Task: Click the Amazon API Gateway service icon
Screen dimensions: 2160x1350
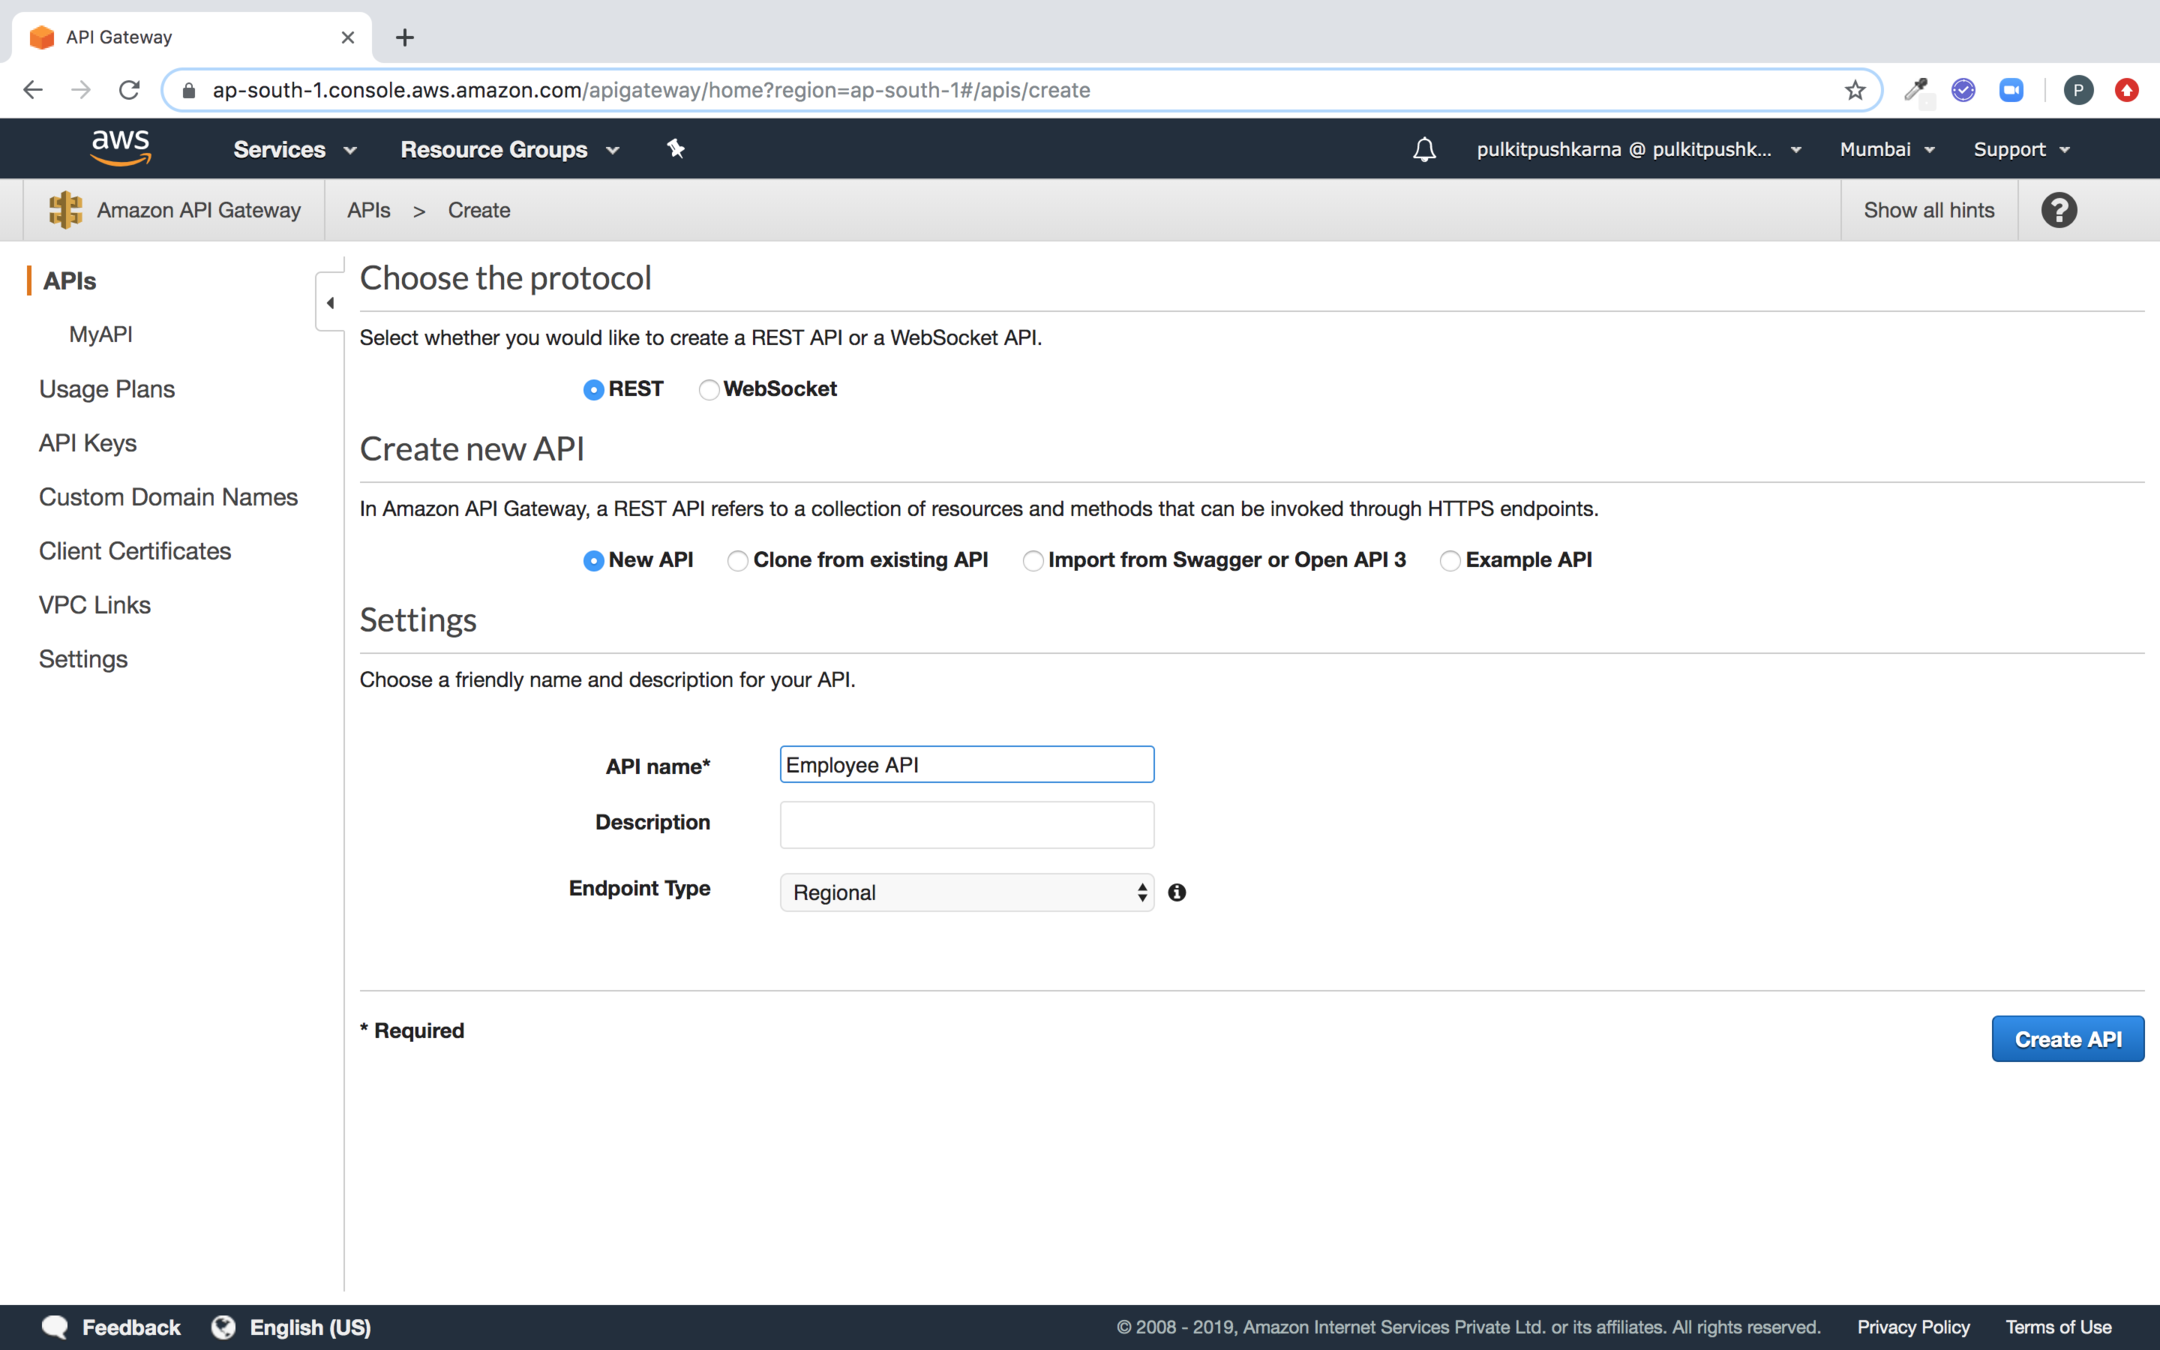Action: (65, 210)
